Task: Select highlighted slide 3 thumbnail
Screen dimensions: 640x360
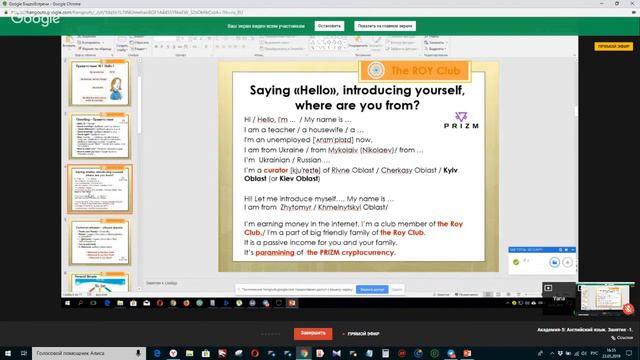Action: click(x=100, y=189)
